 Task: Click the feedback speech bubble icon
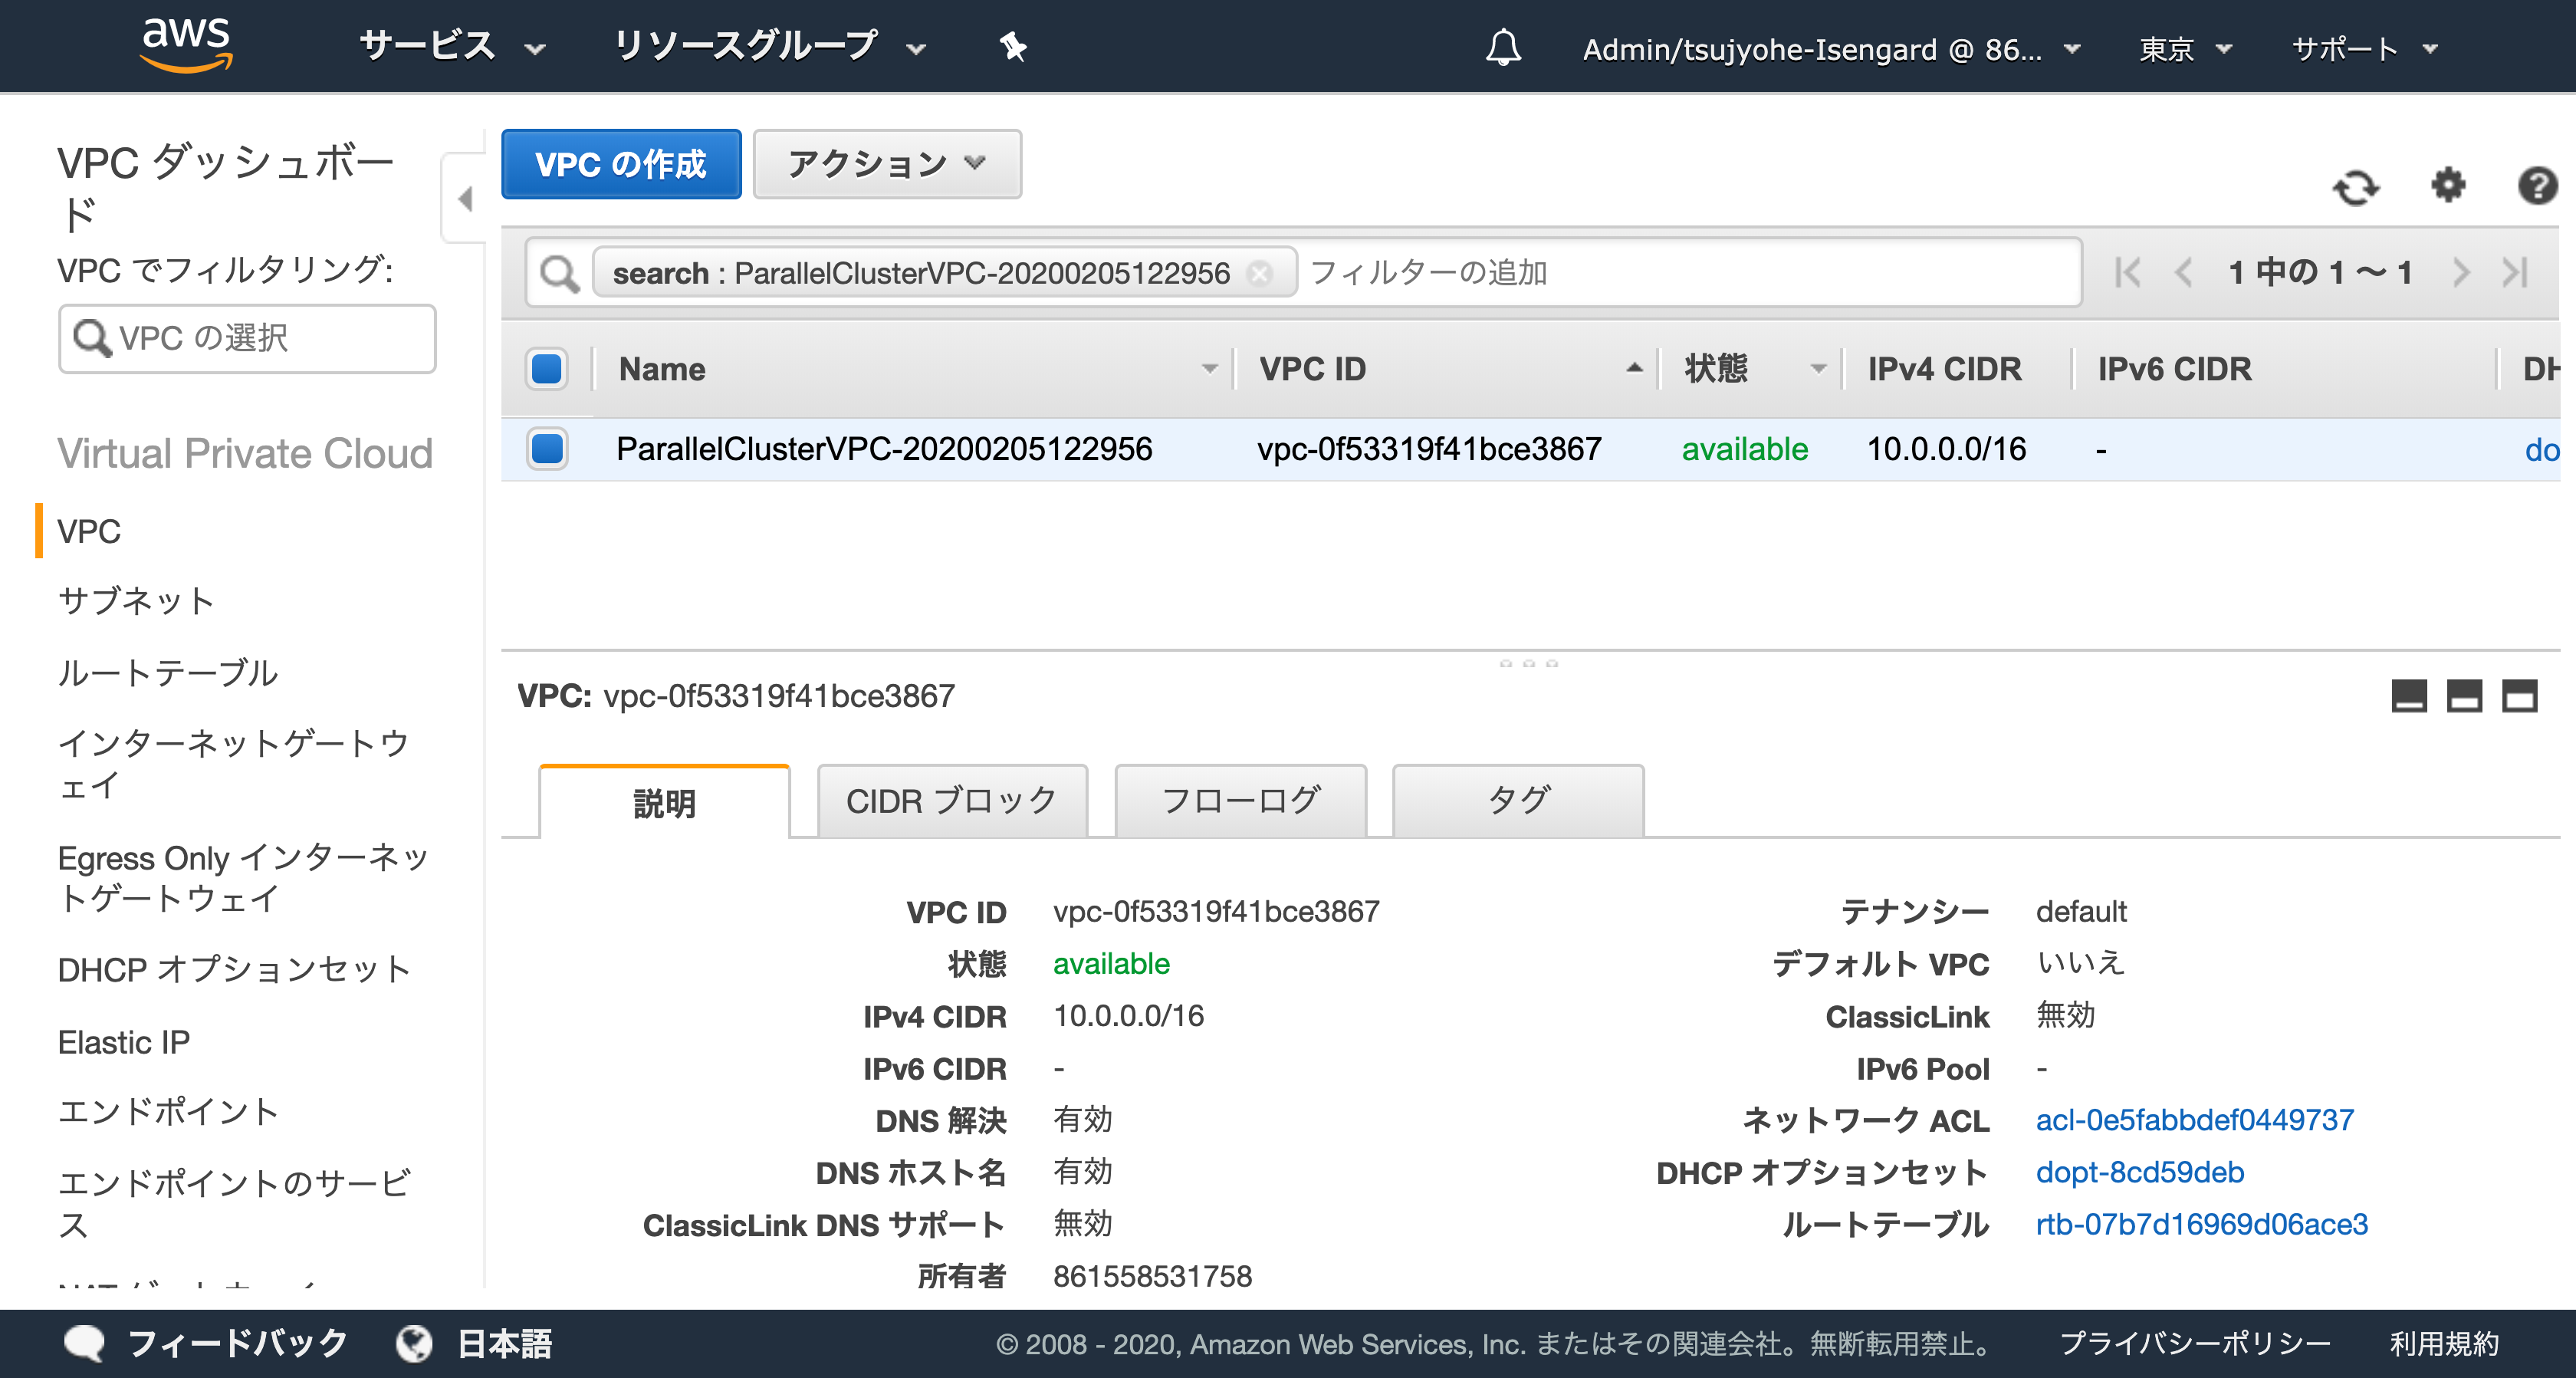pyautogui.click(x=84, y=1343)
